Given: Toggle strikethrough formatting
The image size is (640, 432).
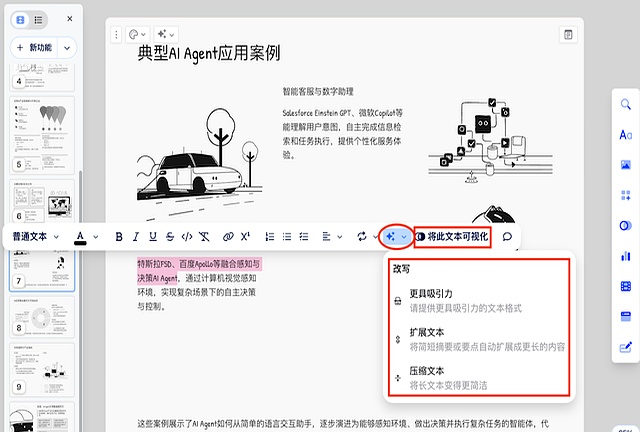Looking at the screenshot, I should coord(170,237).
